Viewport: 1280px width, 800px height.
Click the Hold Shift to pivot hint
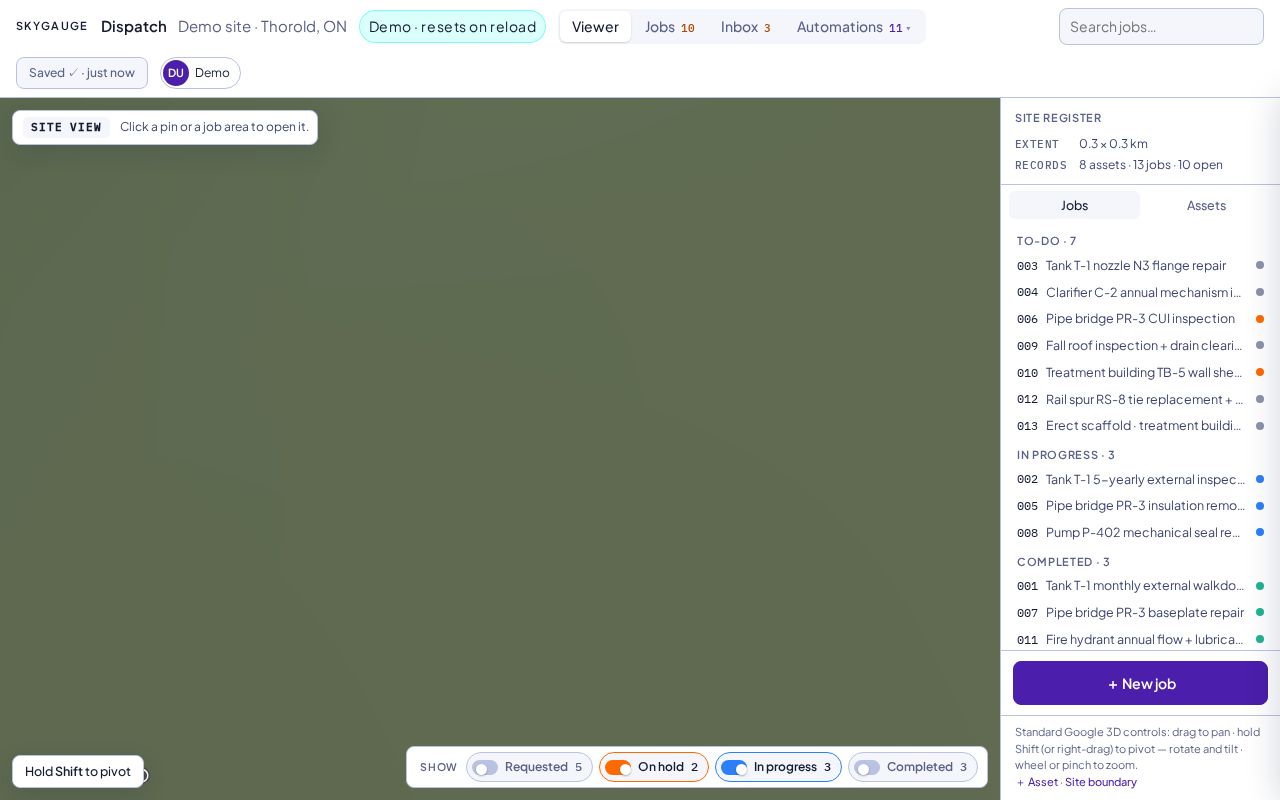[78, 771]
